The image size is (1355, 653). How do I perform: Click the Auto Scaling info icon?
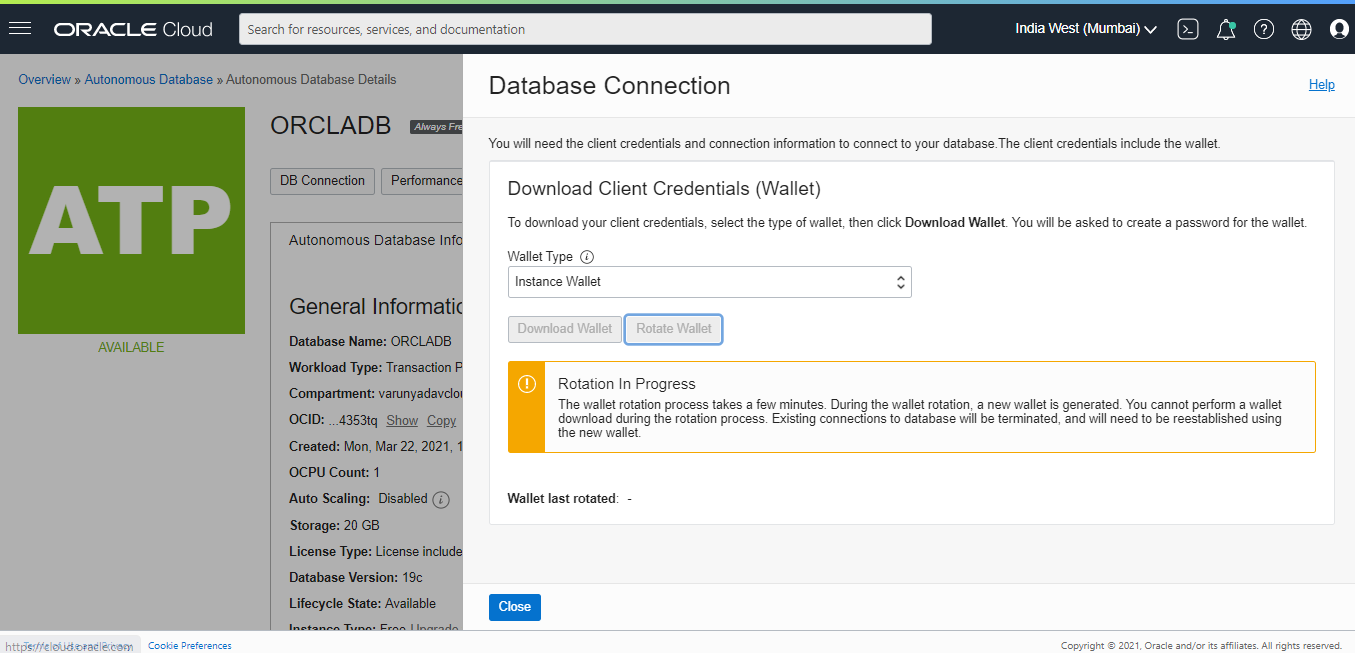(x=441, y=499)
